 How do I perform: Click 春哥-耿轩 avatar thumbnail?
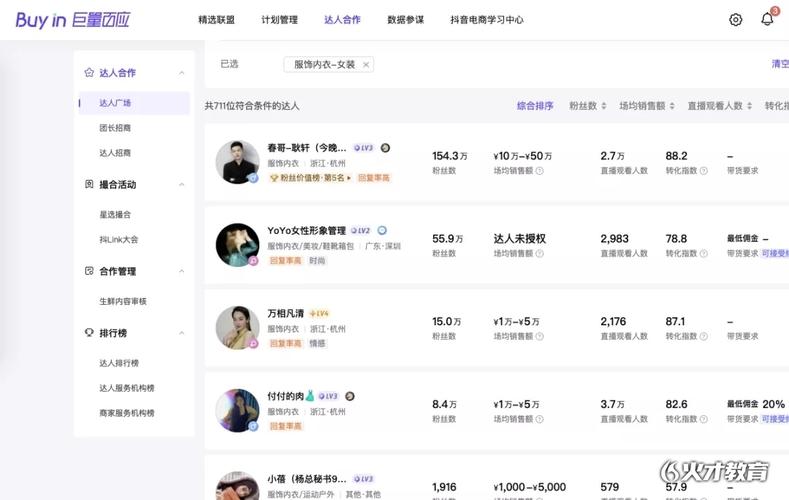[x=238, y=162]
